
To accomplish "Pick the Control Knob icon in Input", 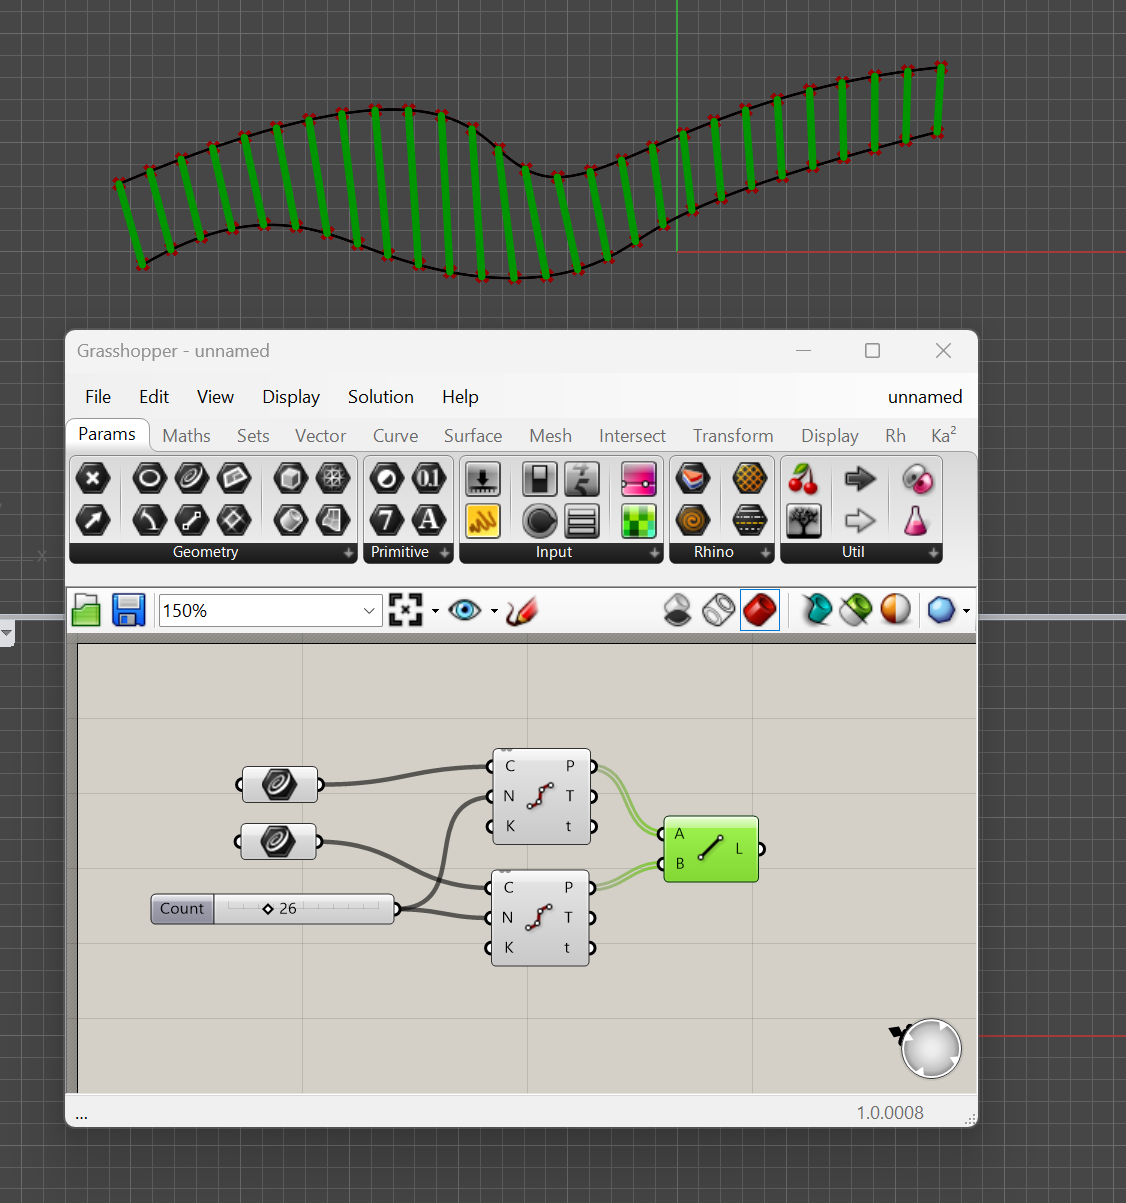I will [x=540, y=519].
